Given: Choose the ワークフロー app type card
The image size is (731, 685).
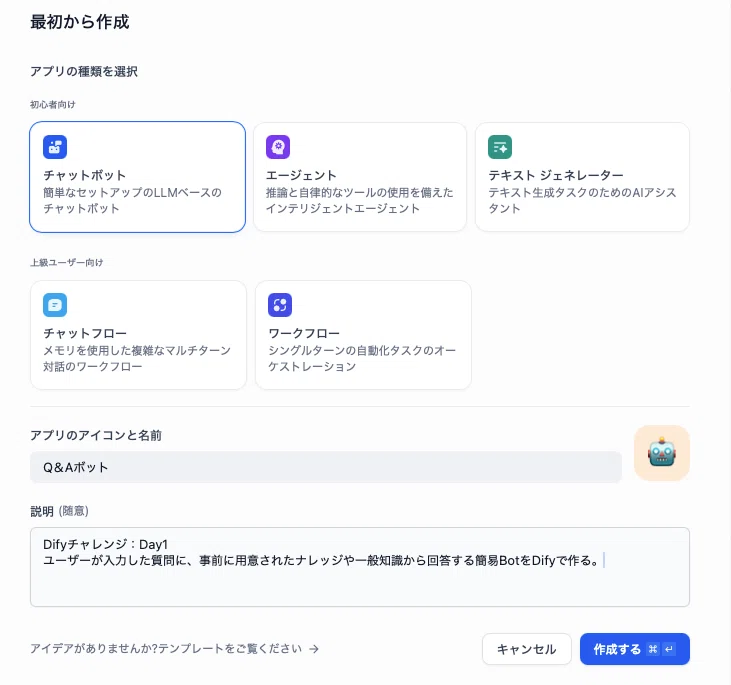Looking at the screenshot, I should point(363,335).
